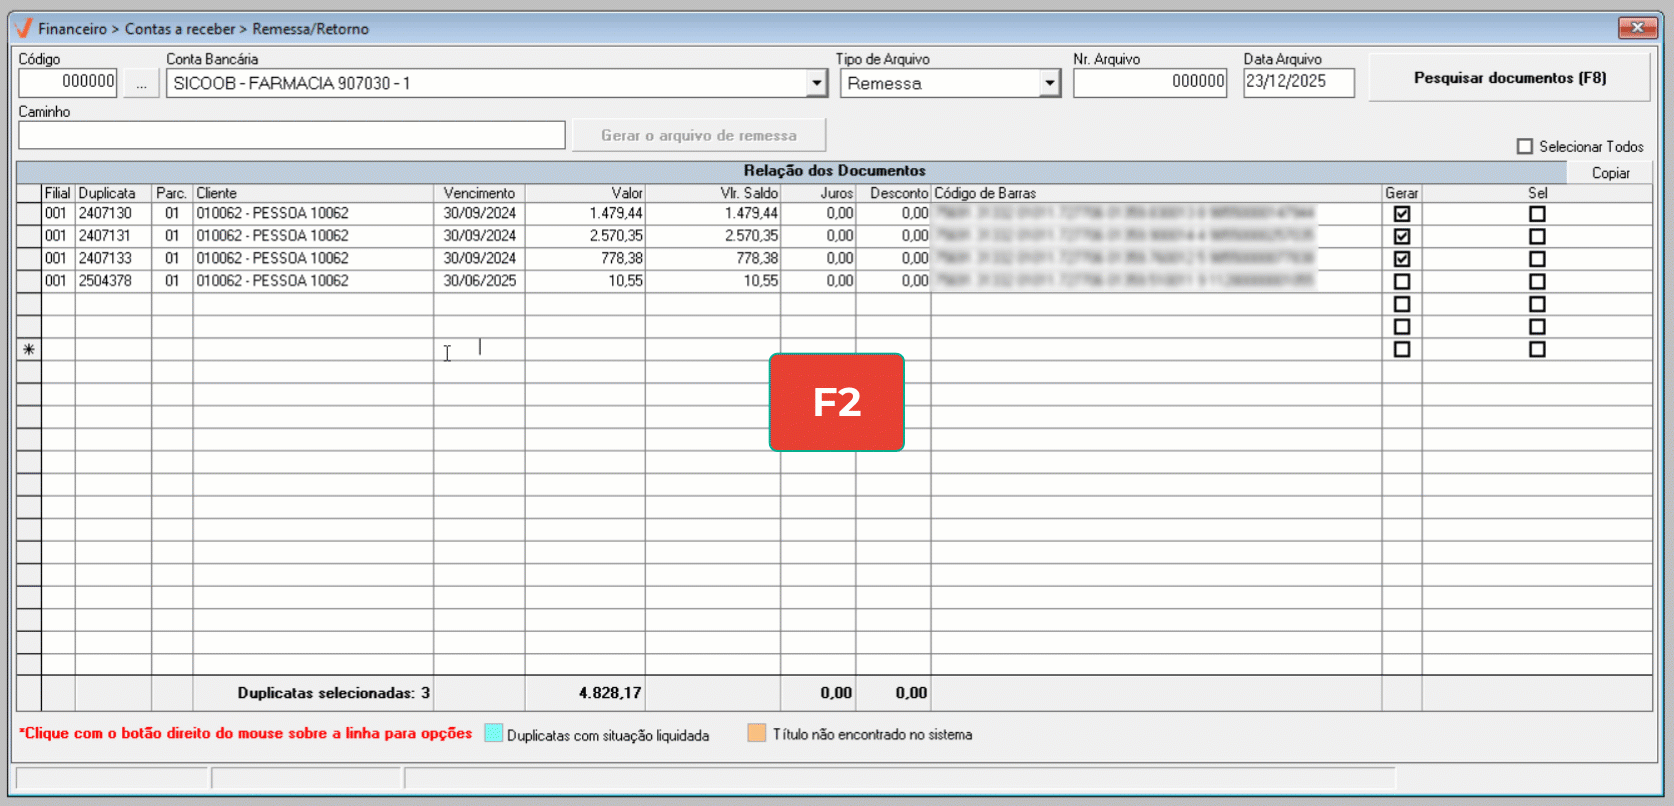1674x806 pixels.
Task: Check Sel in the new asterisk row
Action: coord(1537,349)
